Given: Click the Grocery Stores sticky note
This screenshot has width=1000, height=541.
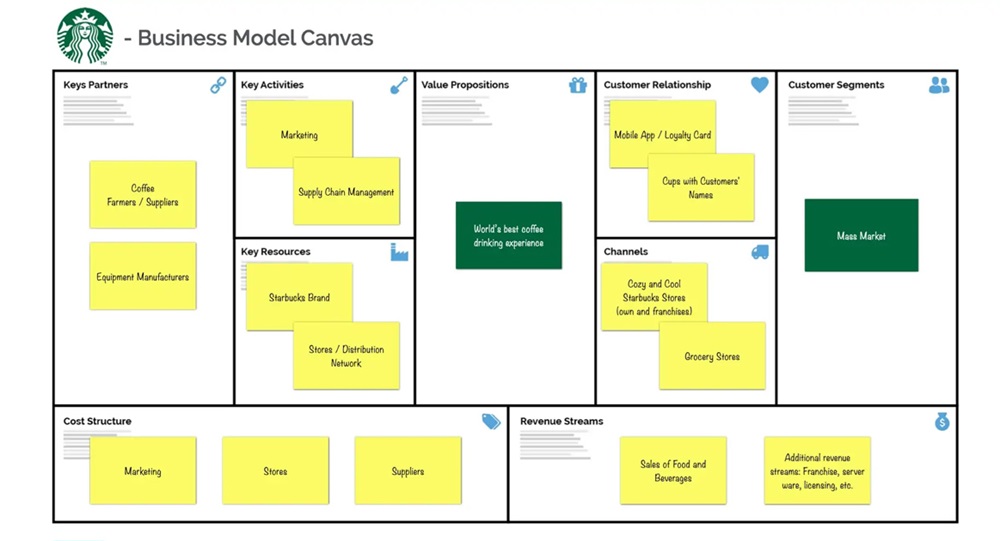Looking at the screenshot, I should pos(712,356).
